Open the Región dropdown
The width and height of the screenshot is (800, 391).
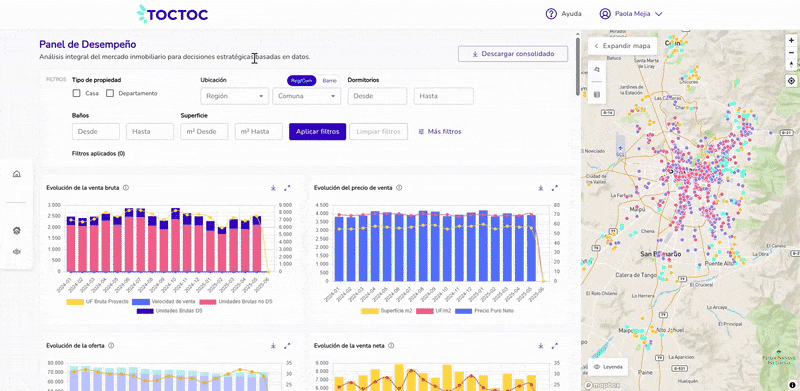pyautogui.click(x=235, y=96)
